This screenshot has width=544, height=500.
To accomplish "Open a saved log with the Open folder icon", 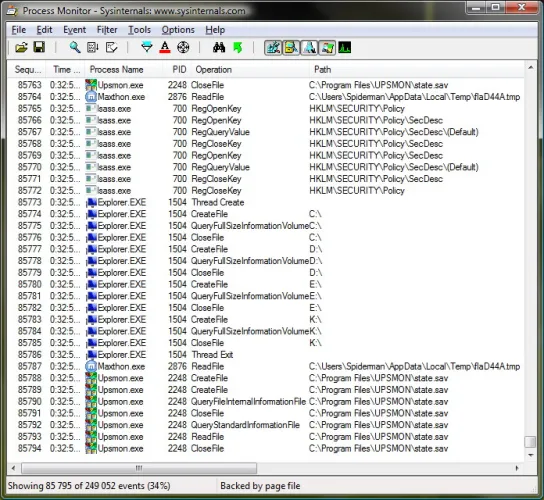I will [x=21, y=48].
